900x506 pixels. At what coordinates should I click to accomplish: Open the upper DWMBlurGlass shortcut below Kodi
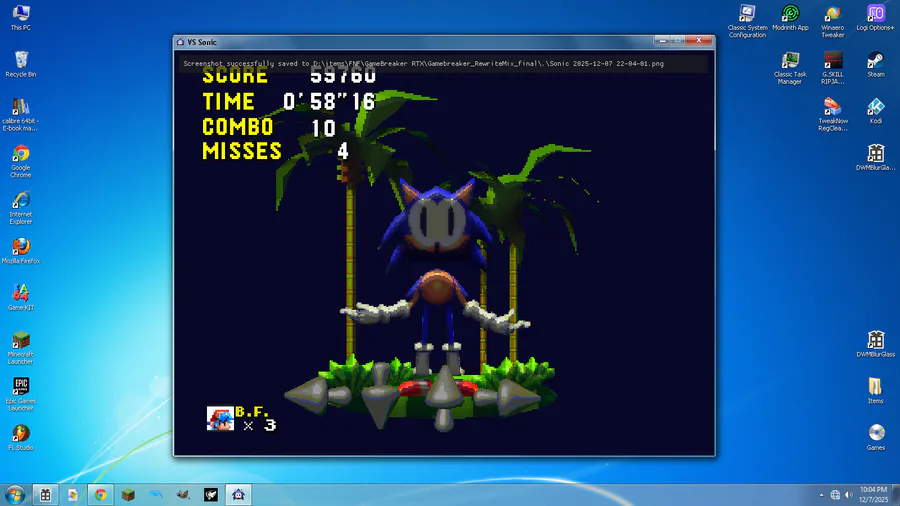pyautogui.click(x=876, y=157)
